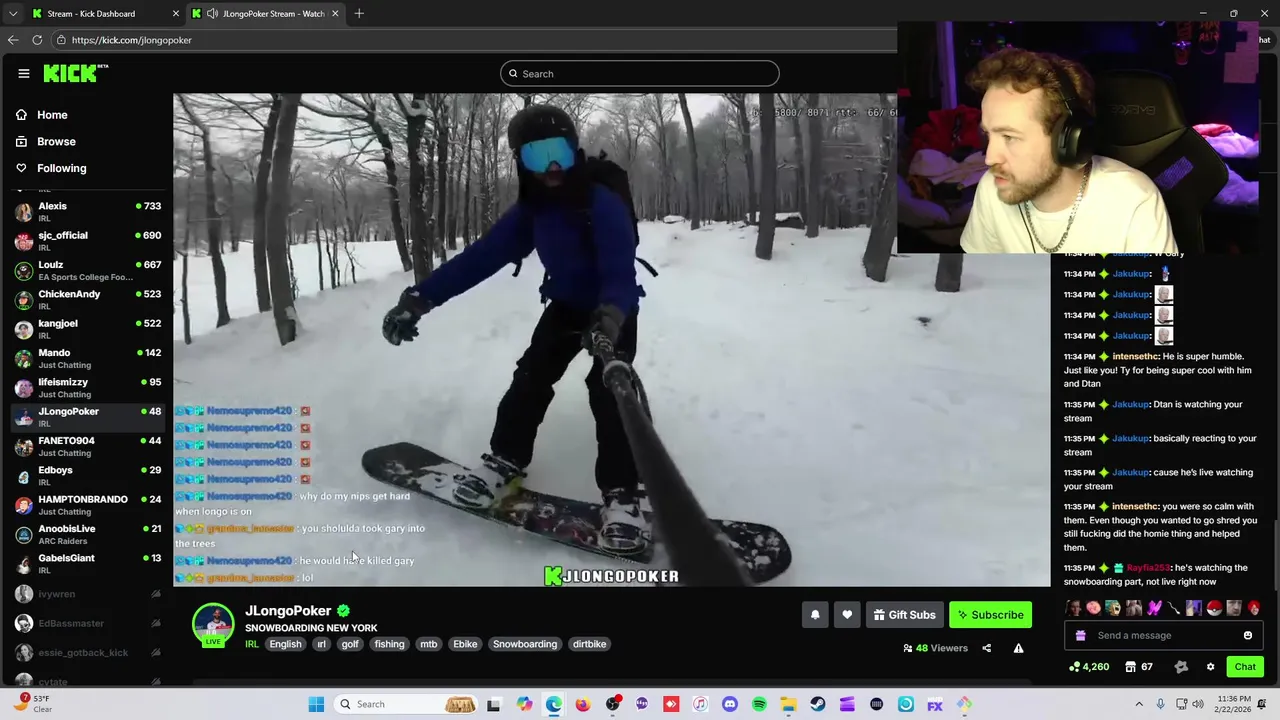The image size is (1280, 720).
Task: Open the emoji picker in chat box
Action: [1247, 635]
